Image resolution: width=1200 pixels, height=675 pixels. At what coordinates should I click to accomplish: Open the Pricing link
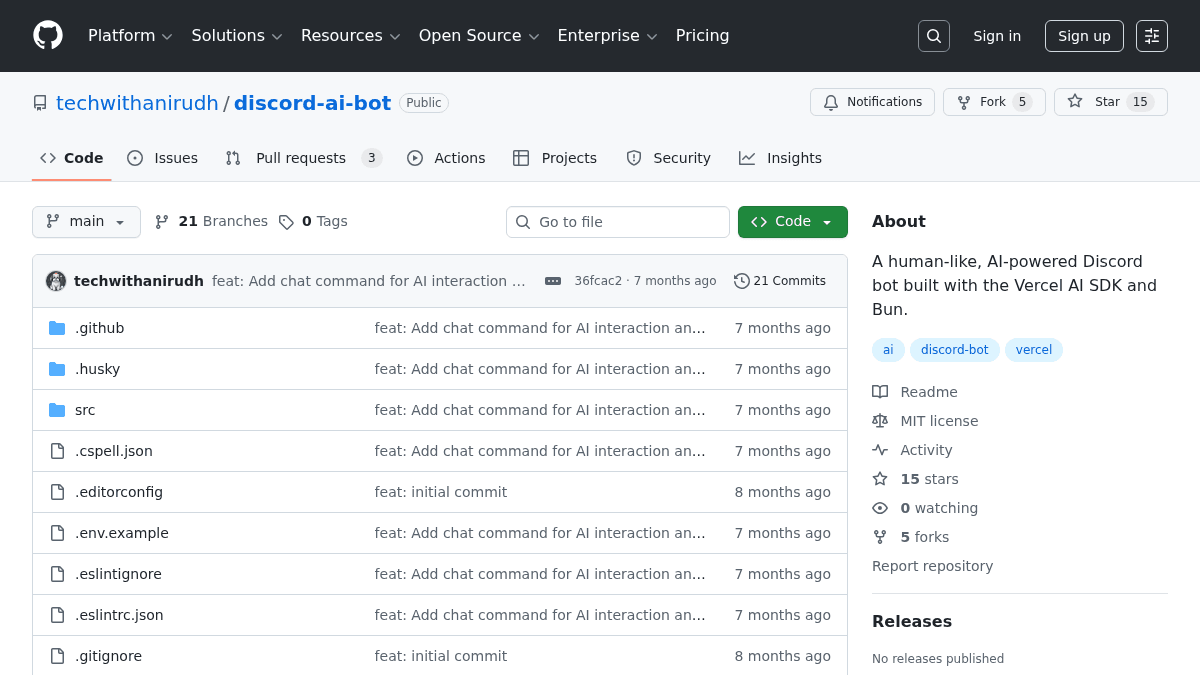pos(702,36)
